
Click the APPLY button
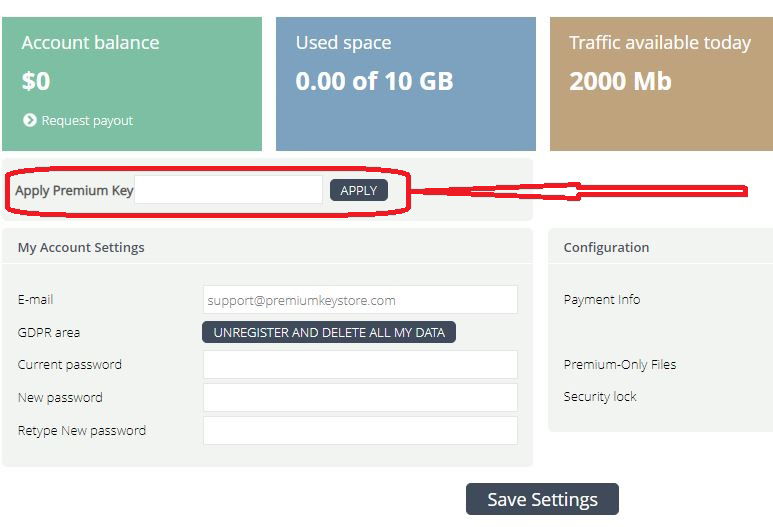pos(359,190)
